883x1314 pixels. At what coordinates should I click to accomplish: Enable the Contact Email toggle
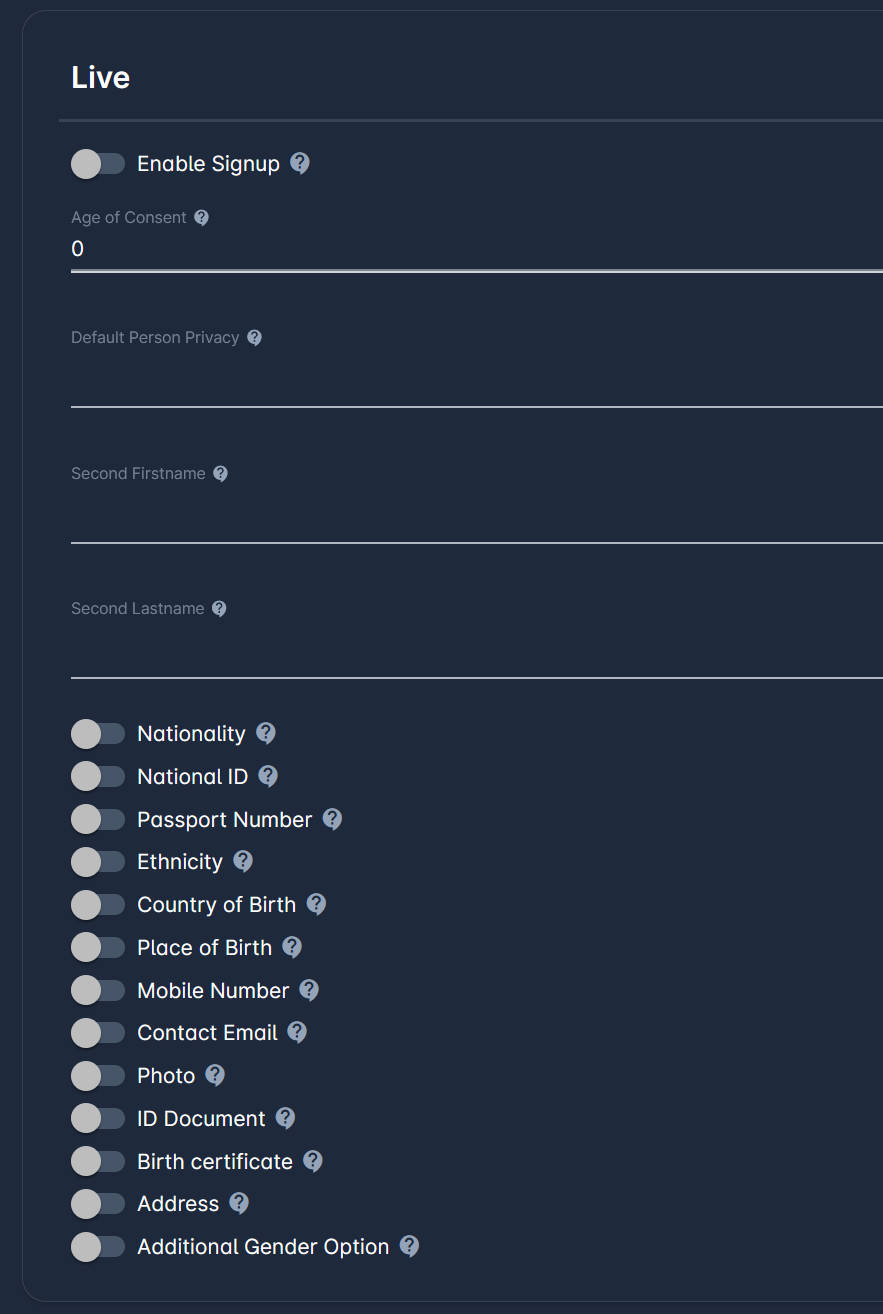click(97, 1033)
